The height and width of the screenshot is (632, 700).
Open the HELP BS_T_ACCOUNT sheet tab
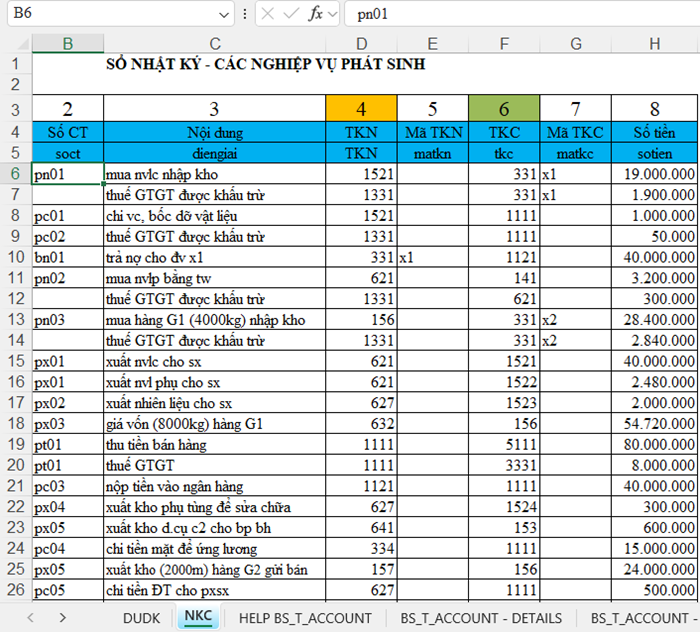[x=305, y=618]
